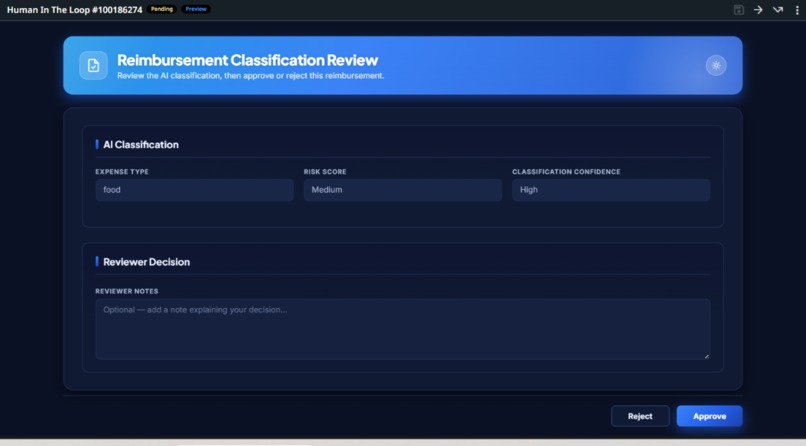Viewport: 806px width, 446px height.
Task: Open the three-dot more options menu
Action: (x=797, y=10)
